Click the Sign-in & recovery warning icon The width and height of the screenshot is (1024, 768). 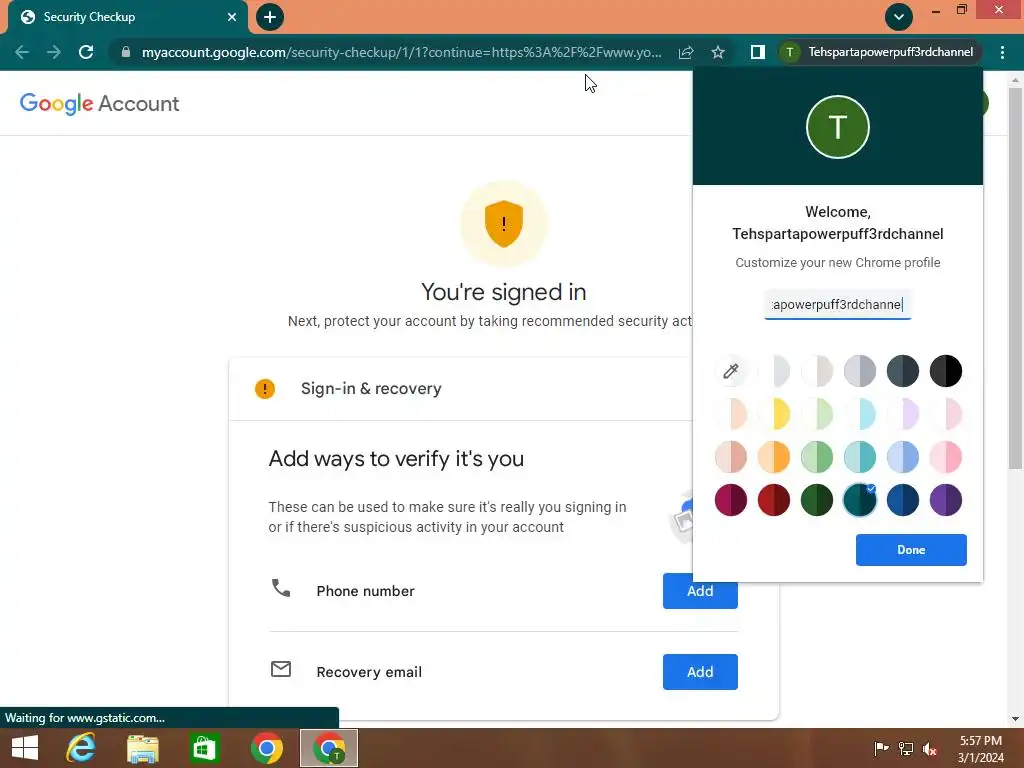tap(264, 389)
